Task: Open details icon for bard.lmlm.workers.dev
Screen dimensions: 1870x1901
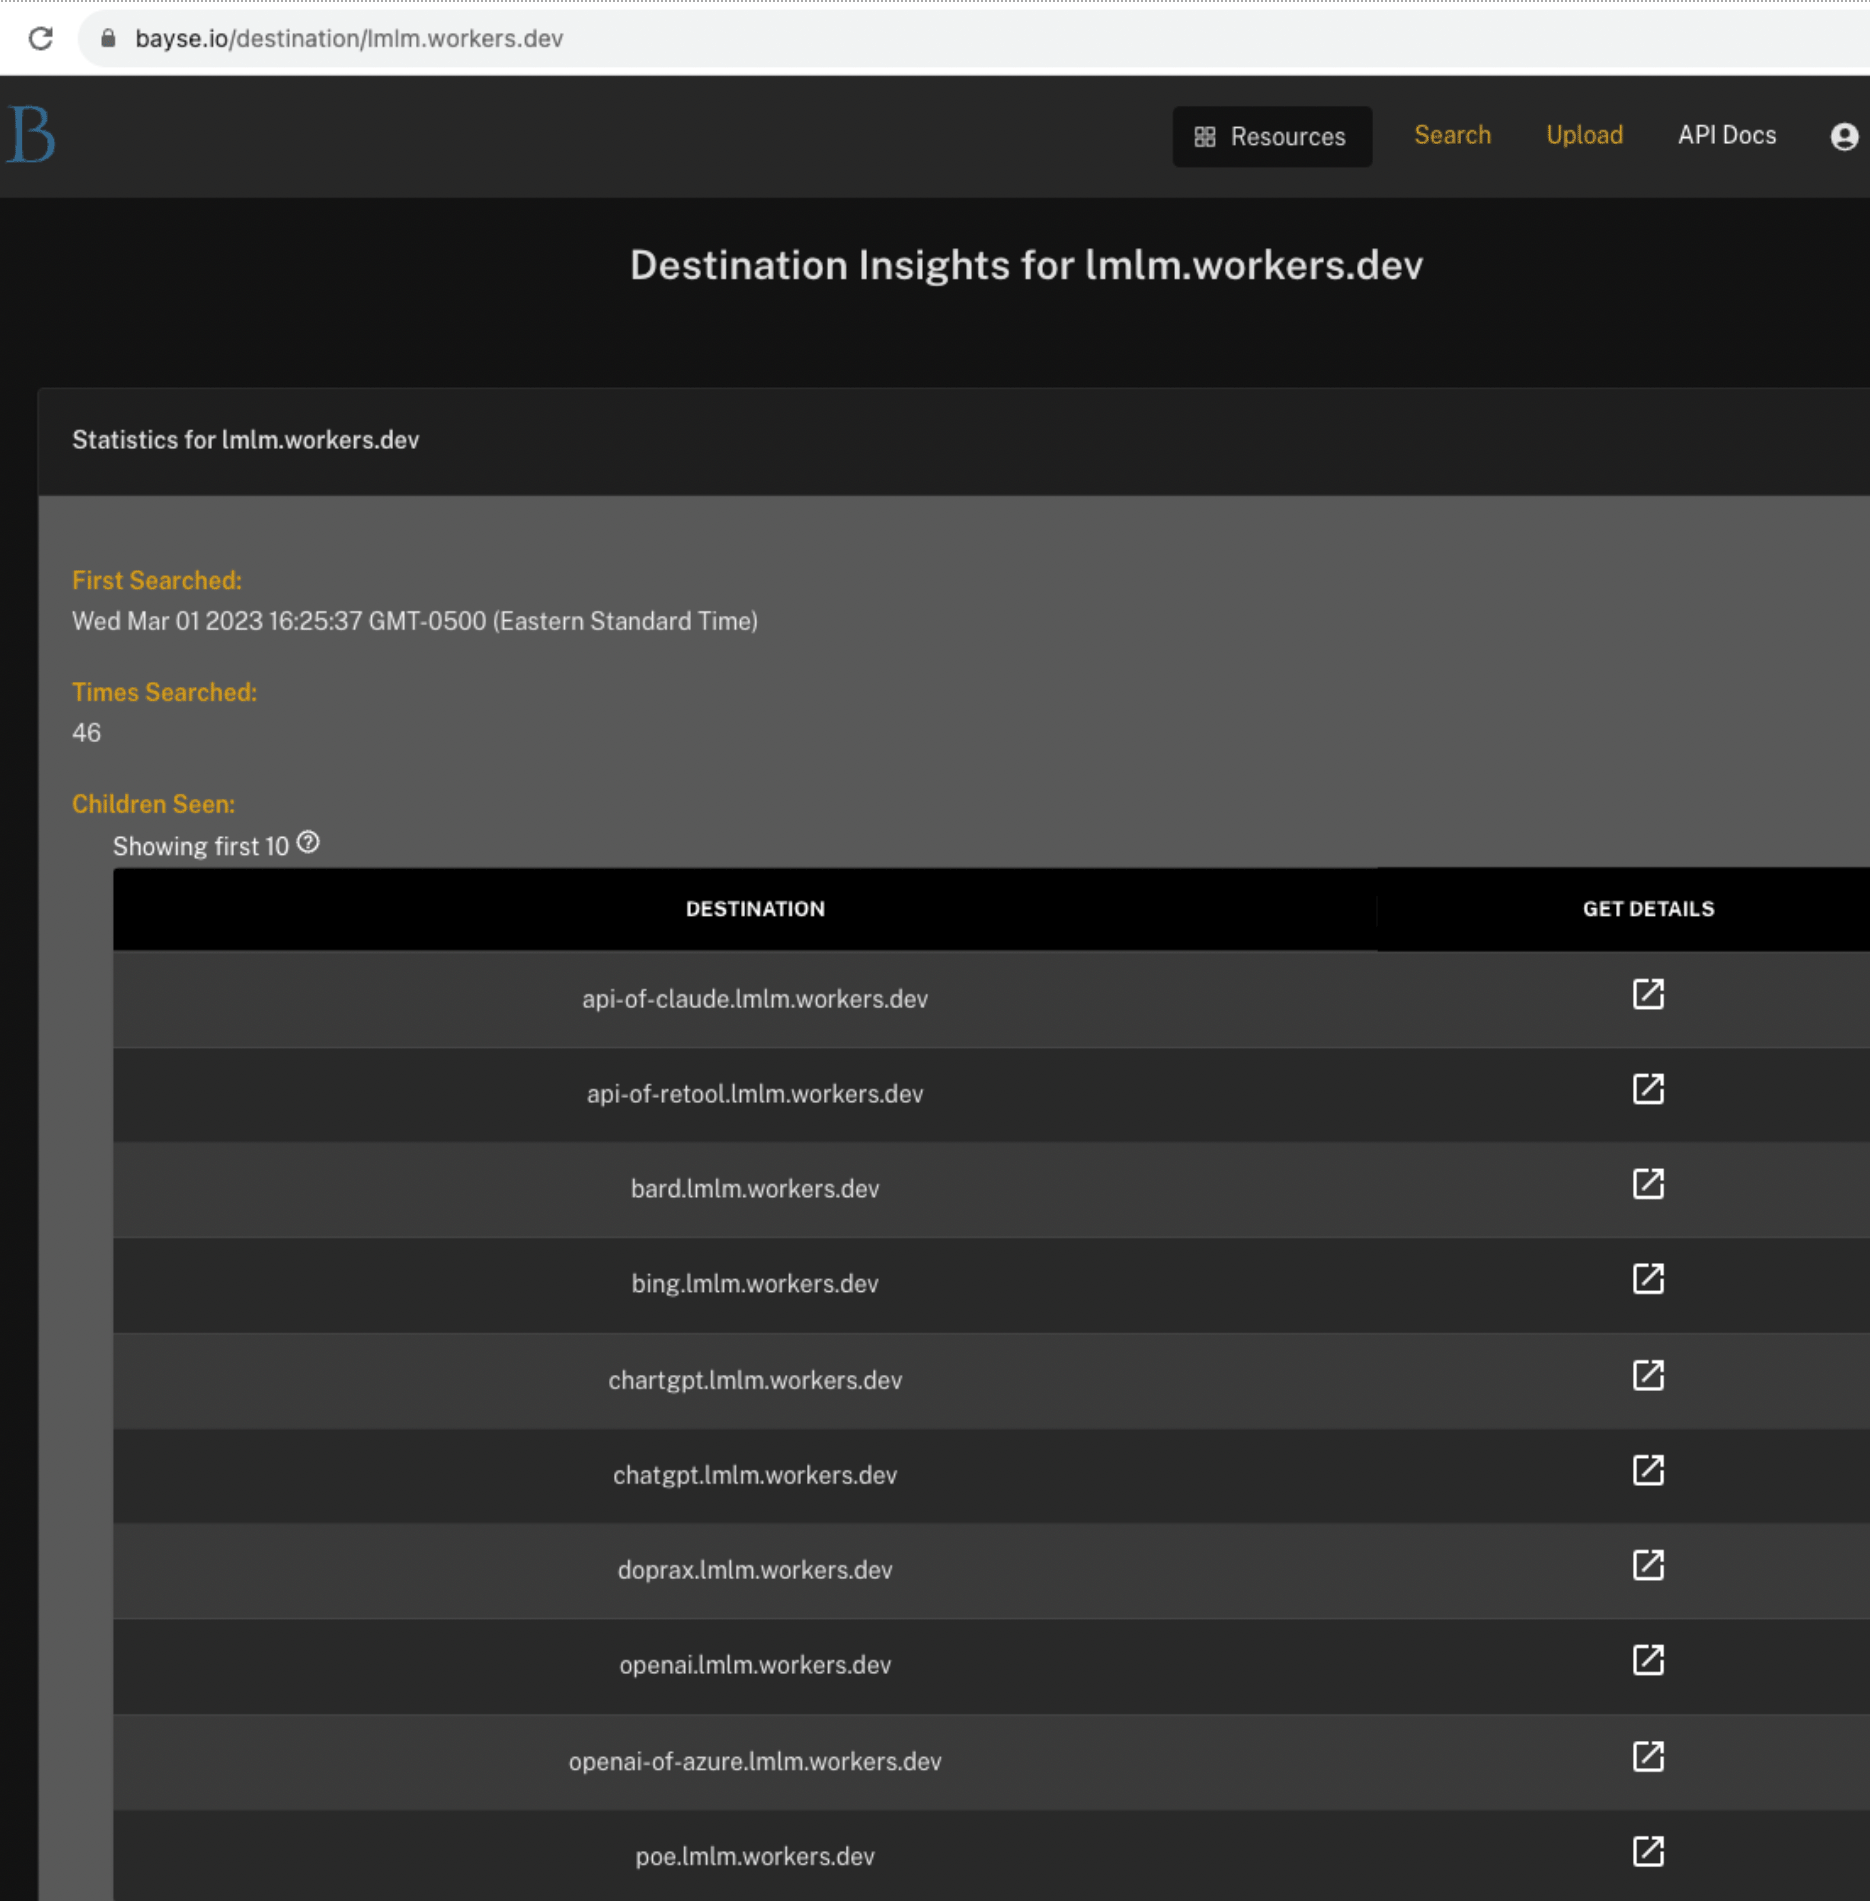Action: click(1648, 1184)
